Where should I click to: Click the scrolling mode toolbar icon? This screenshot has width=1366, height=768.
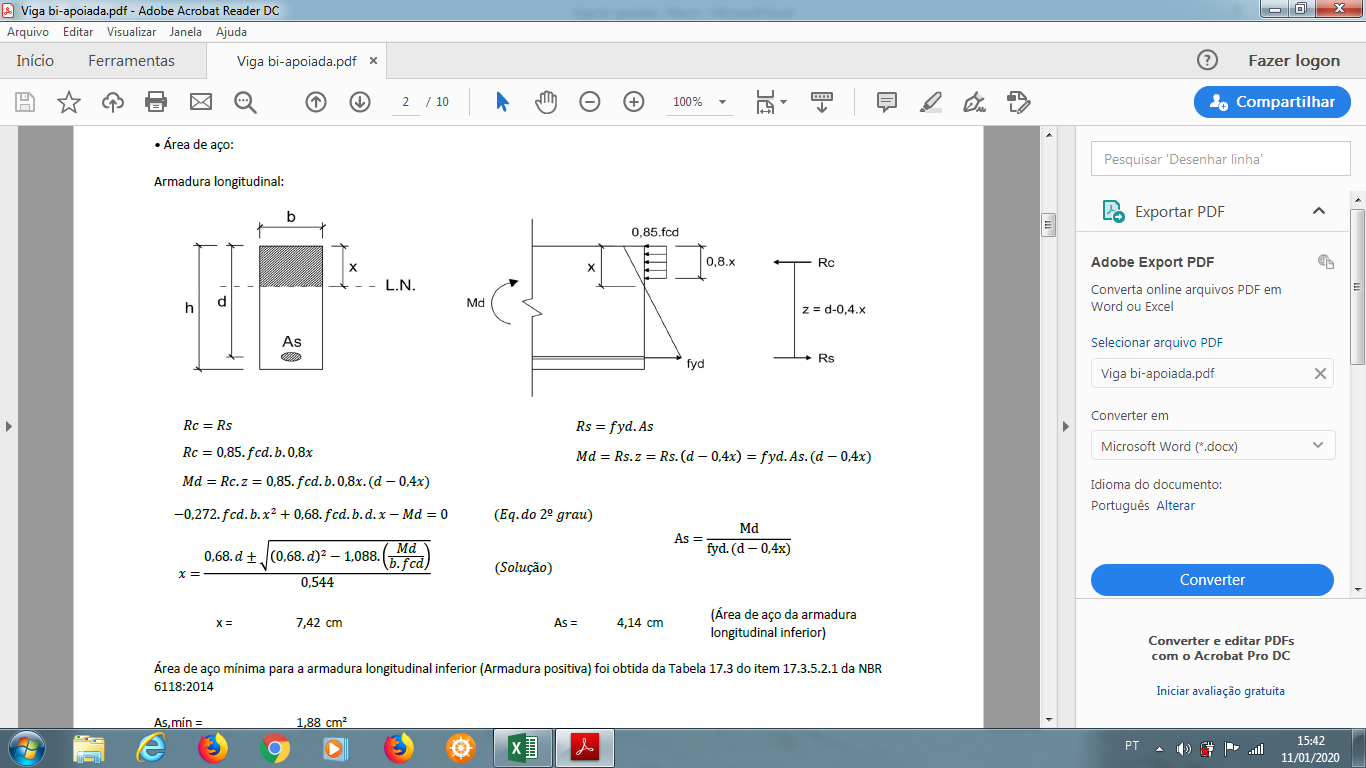tap(822, 102)
